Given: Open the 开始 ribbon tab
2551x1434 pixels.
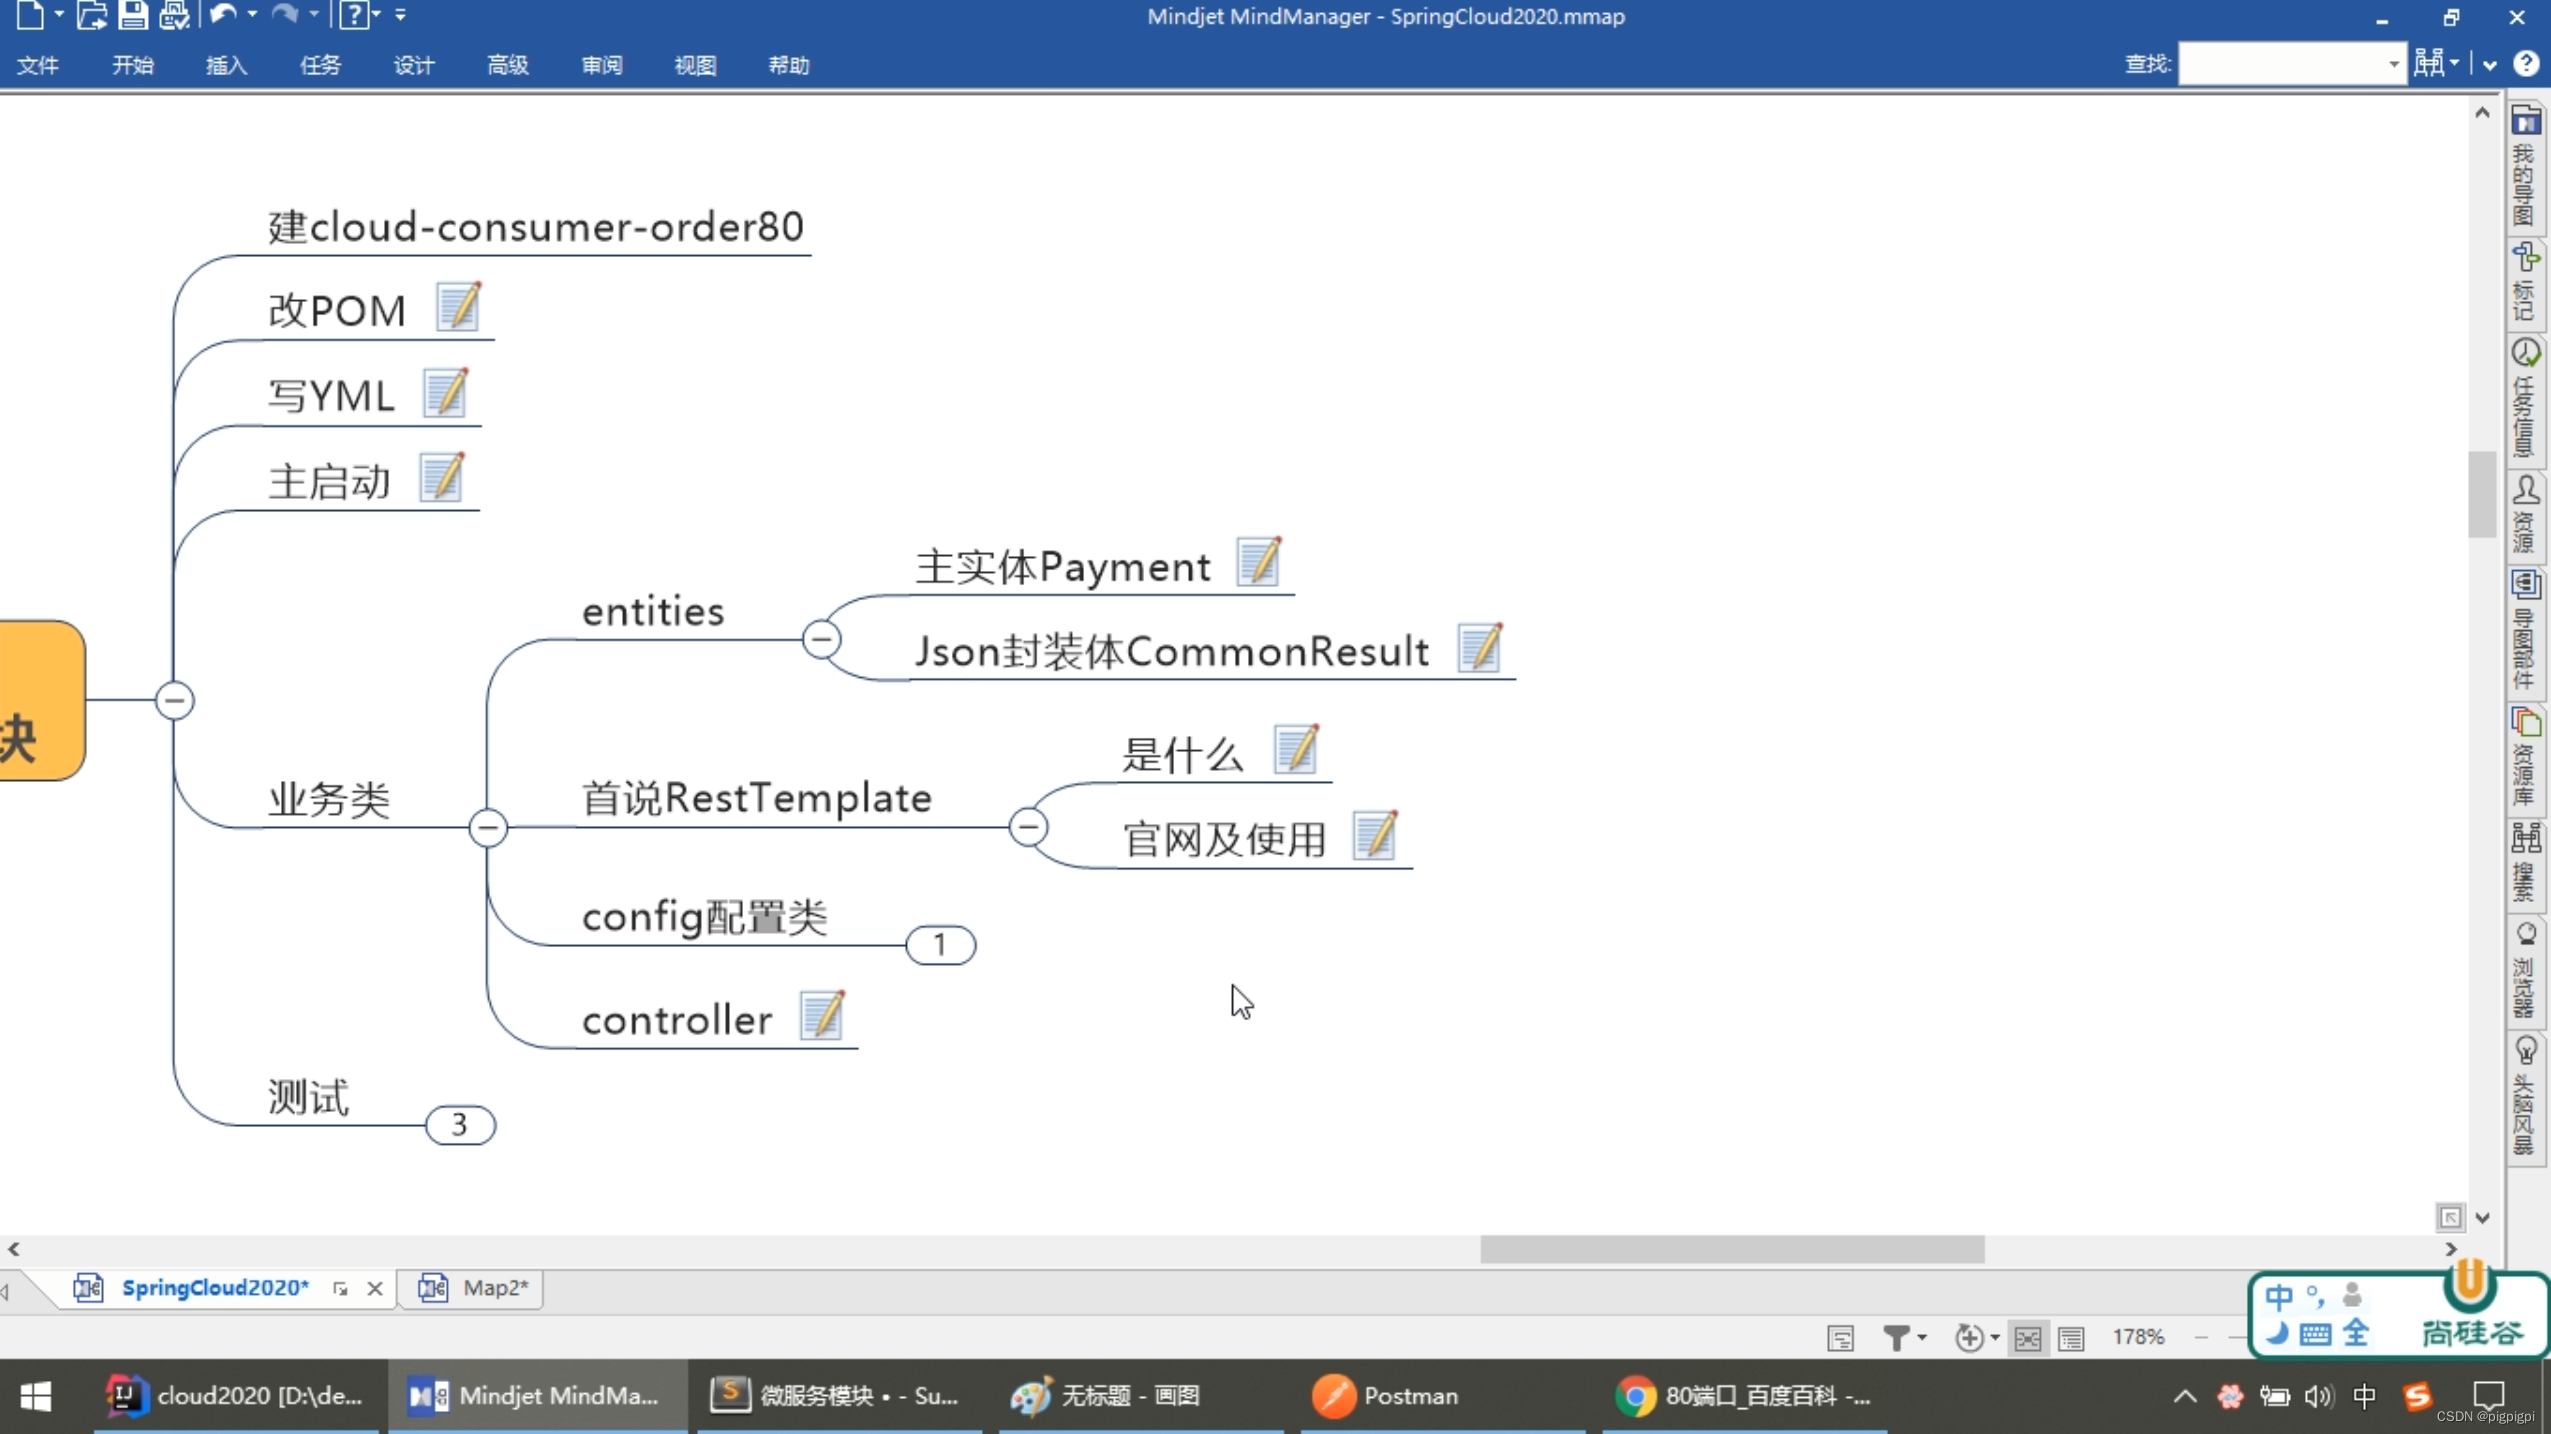Looking at the screenshot, I should 132,65.
